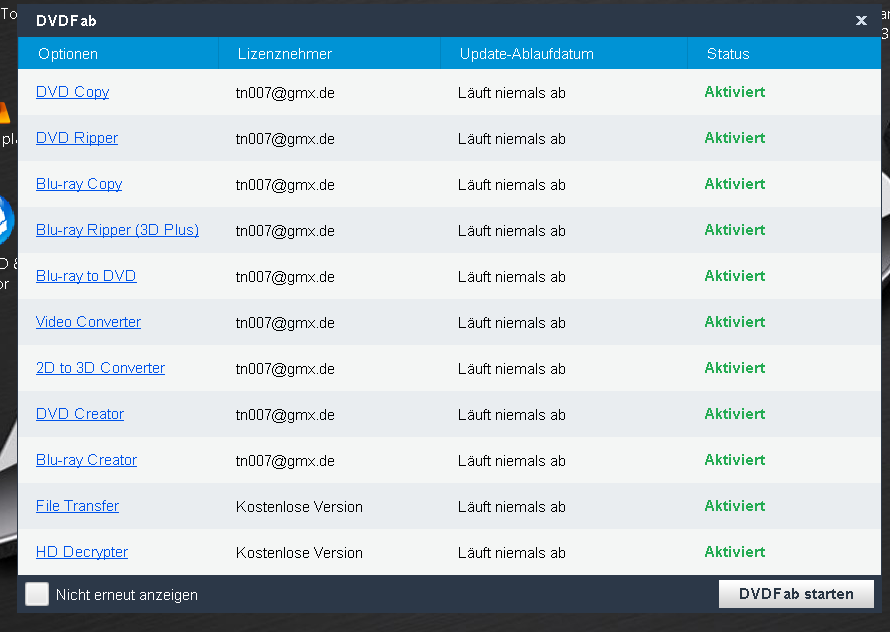Select the licensee email in DVD Copy row
The width and height of the screenshot is (890, 632).
(285, 93)
